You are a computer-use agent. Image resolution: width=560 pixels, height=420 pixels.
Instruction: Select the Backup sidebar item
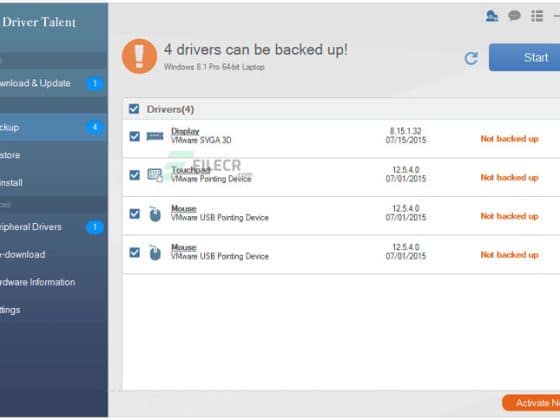coord(54,127)
